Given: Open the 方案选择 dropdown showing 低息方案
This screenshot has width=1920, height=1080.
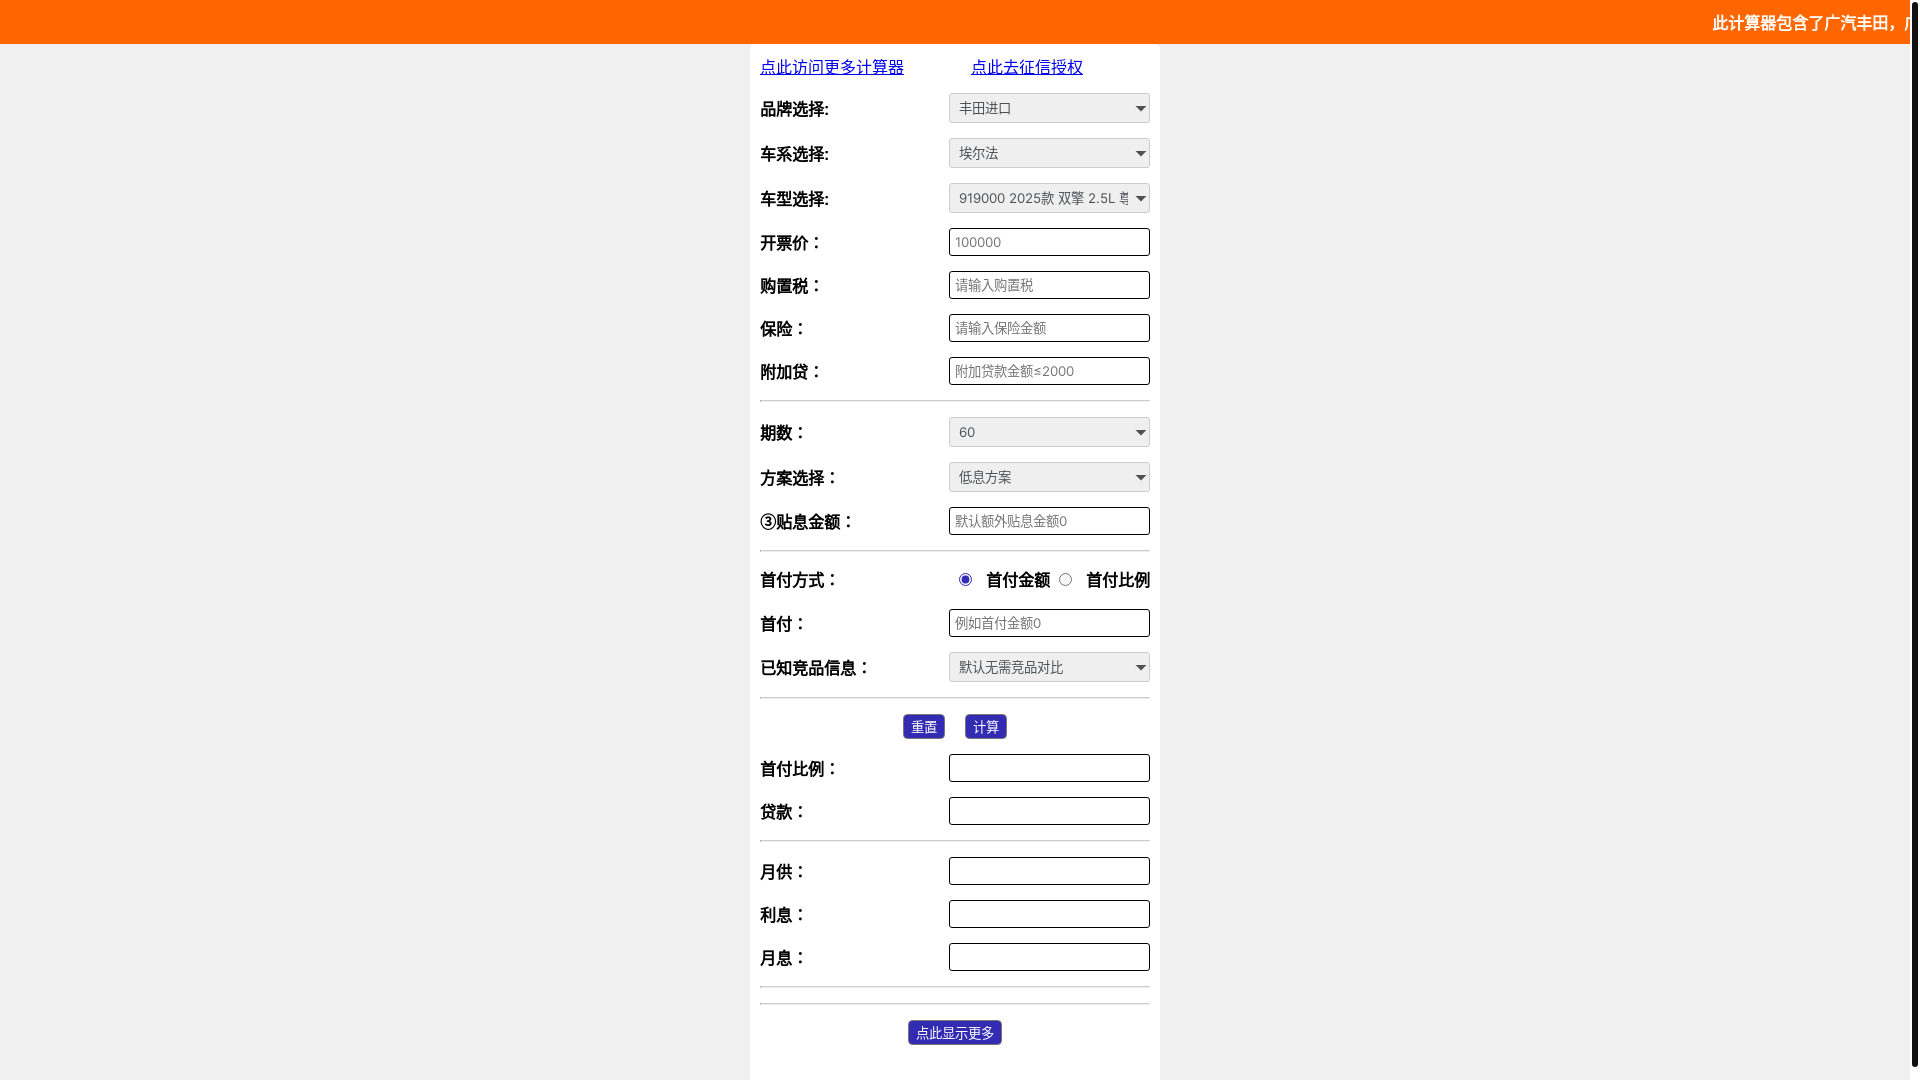Looking at the screenshot, I should (1049, 477).
